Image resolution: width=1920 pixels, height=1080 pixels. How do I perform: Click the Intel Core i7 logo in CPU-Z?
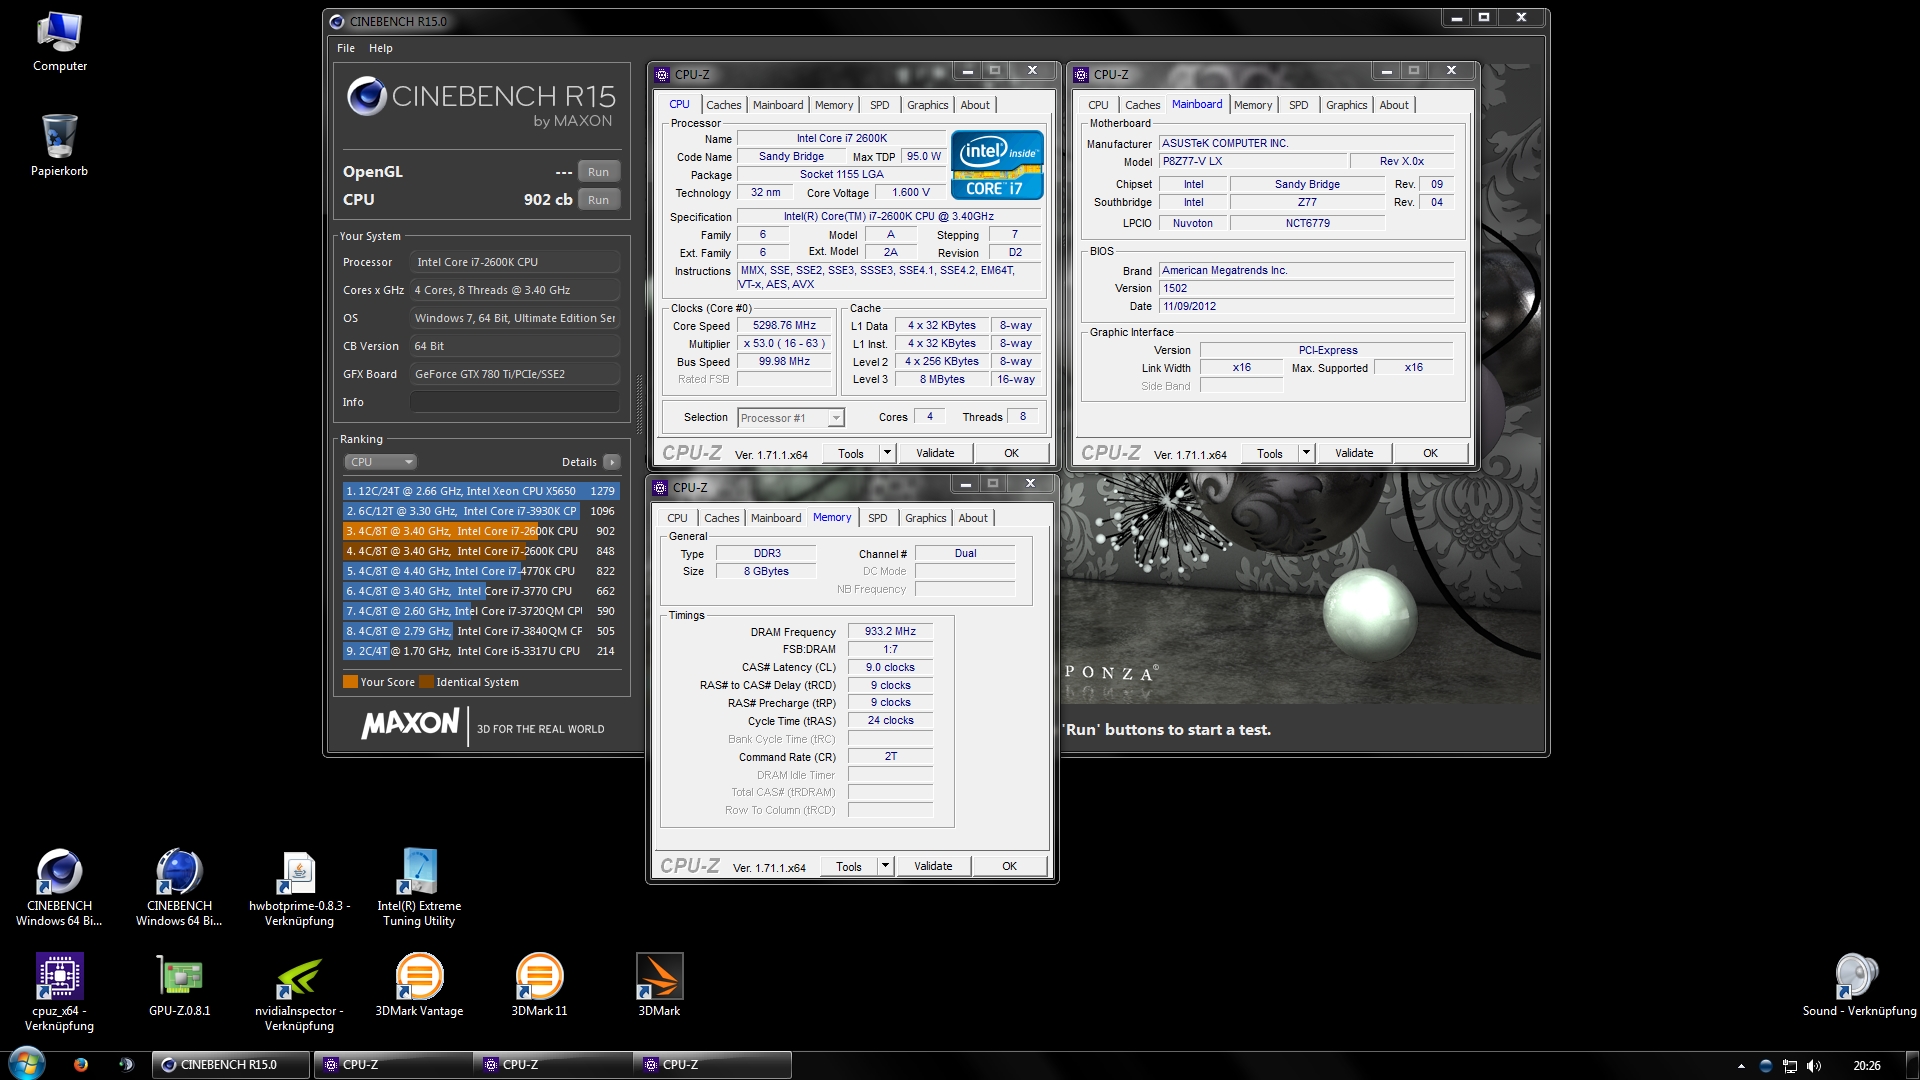(x=997, y=165)
